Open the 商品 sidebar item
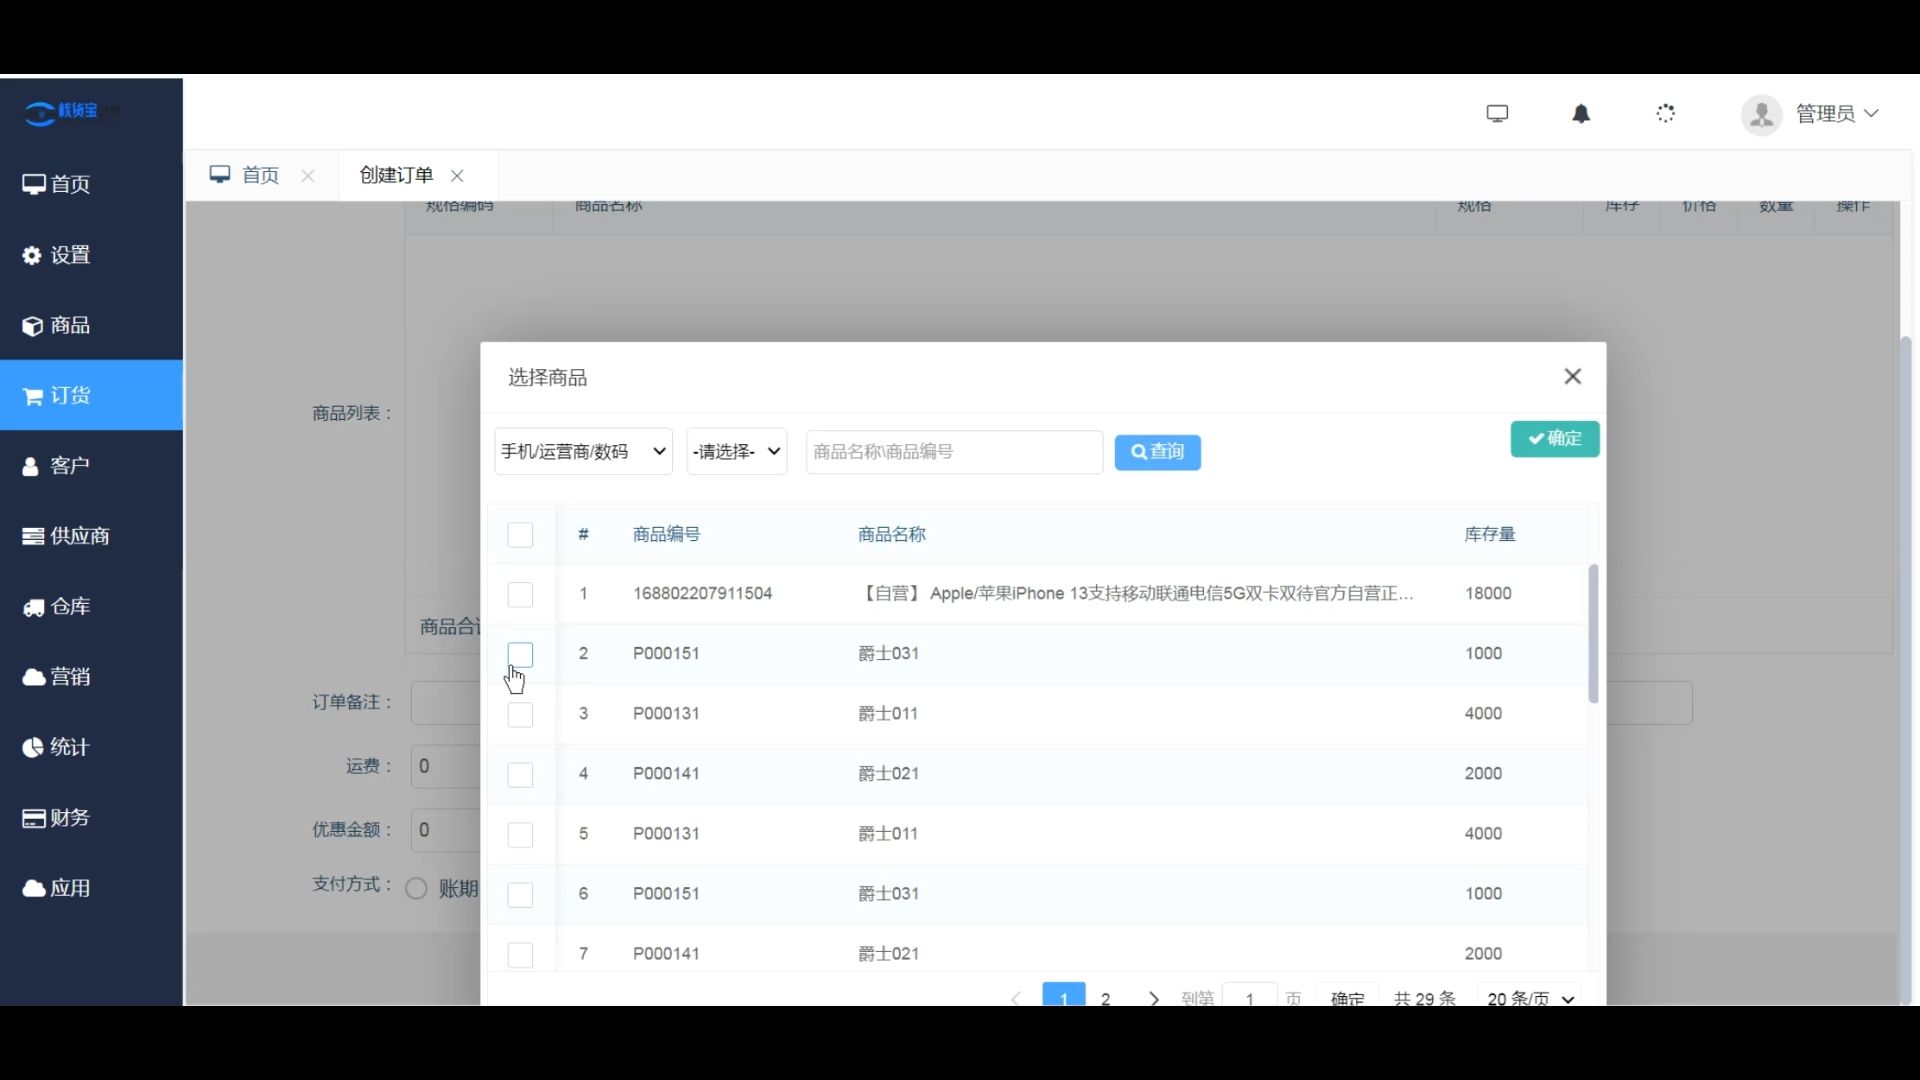The width and height of the screenshot is (1920, 1080). pos(91,325)
